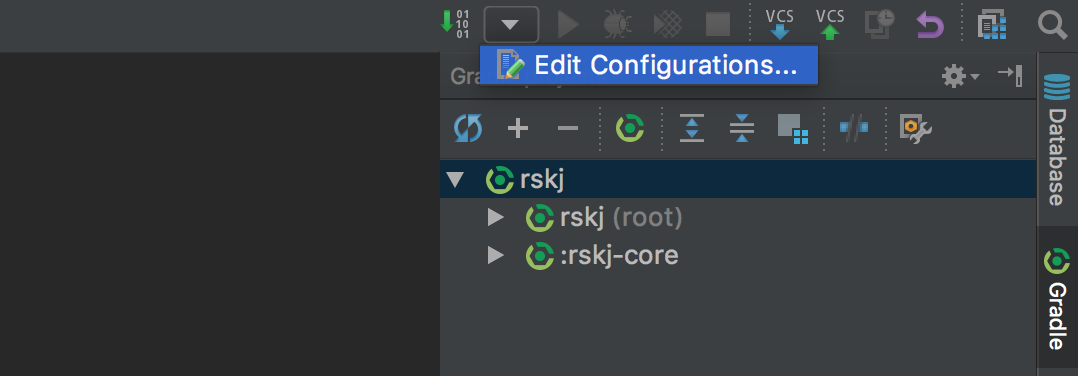Attach Gradle project plus button
The image size is (1078, 376).
pyautogui.click(x=518, y=128)
